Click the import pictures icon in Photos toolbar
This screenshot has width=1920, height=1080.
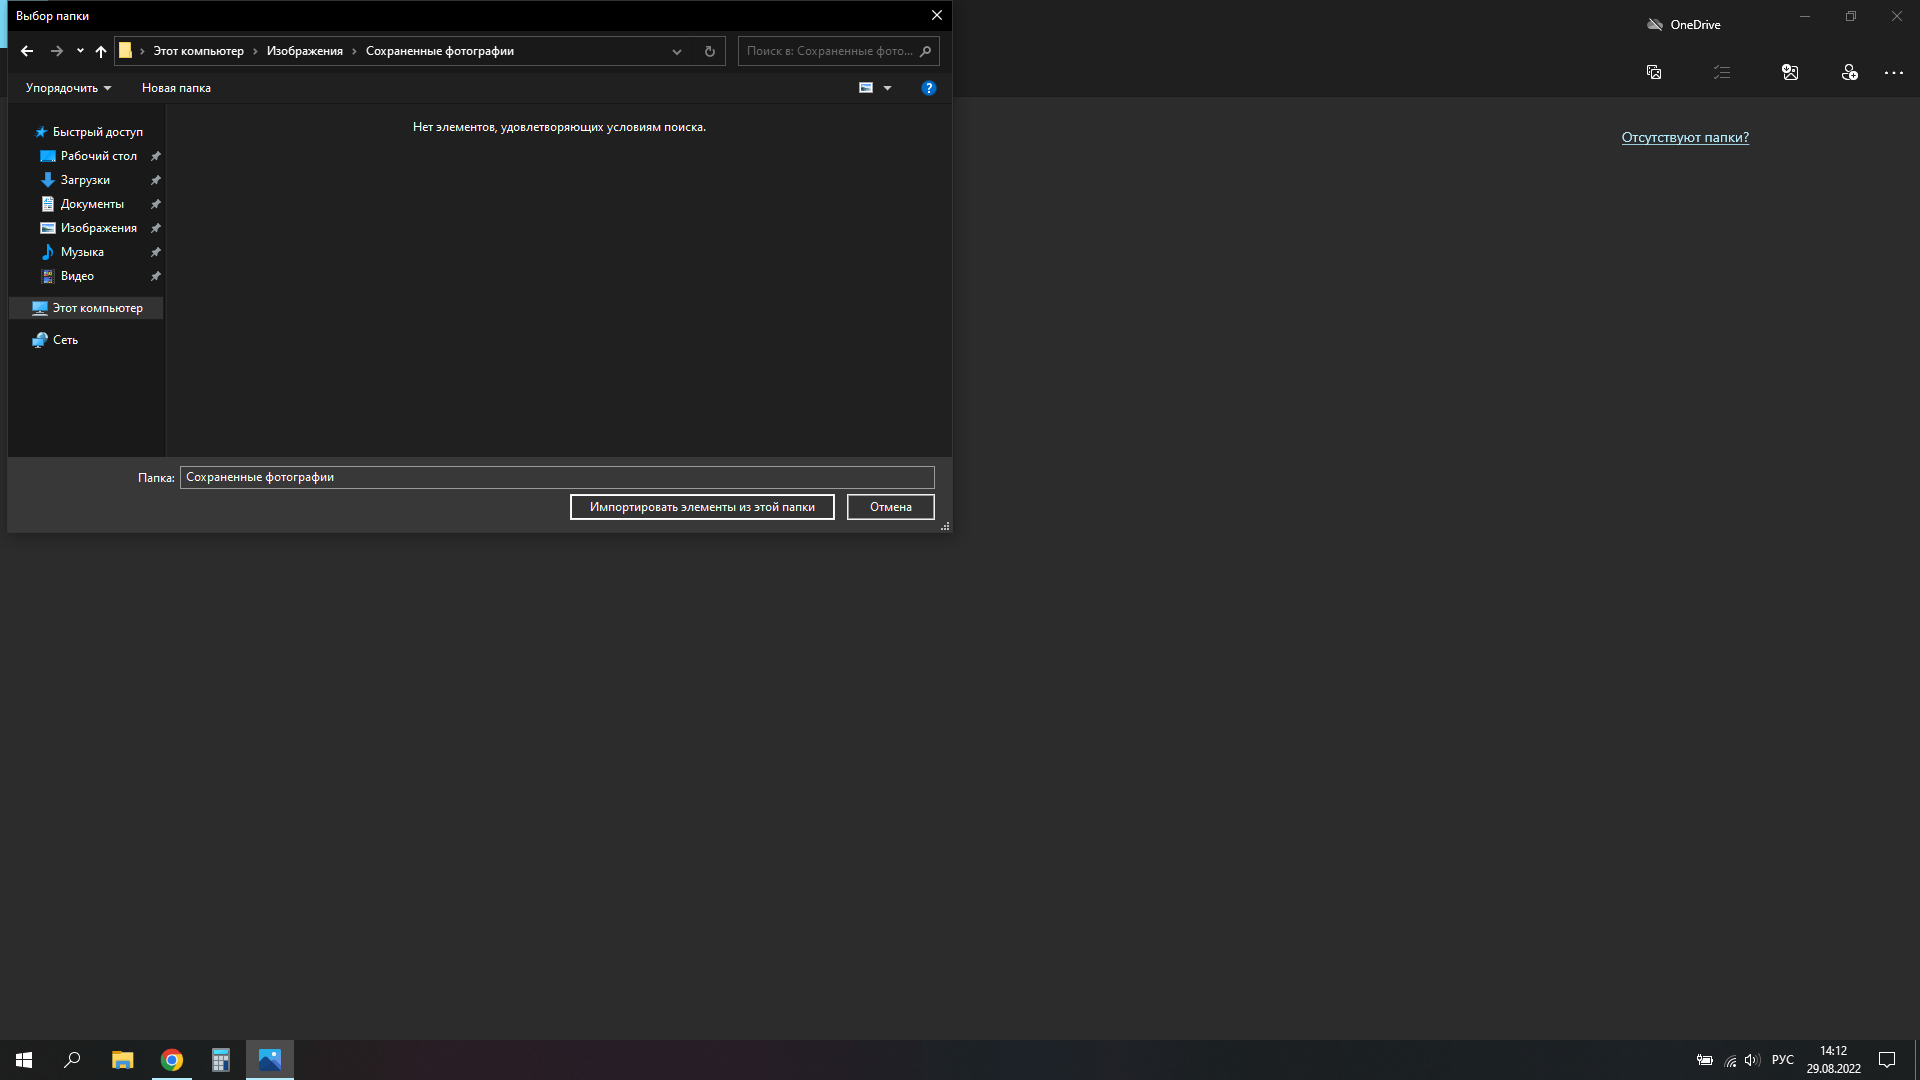pyautogui.click(x=1790, y=72)
